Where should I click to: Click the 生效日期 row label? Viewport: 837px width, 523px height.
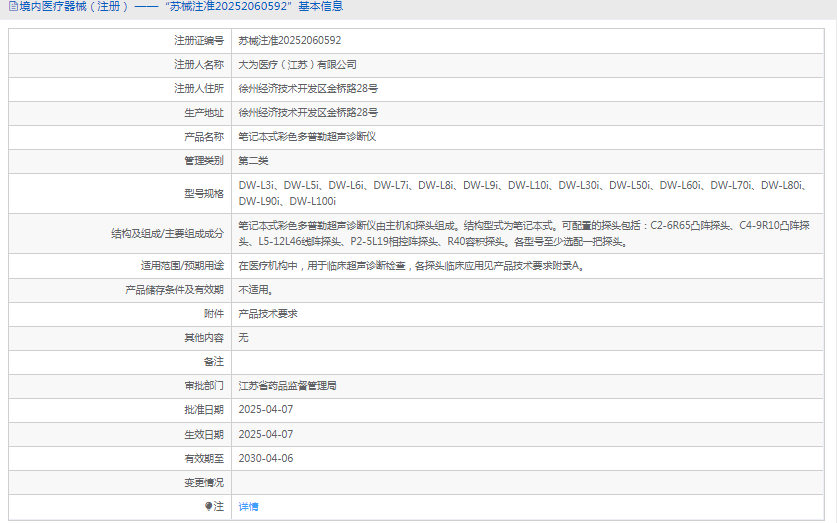pyautogui.click(x=204, y=434)
